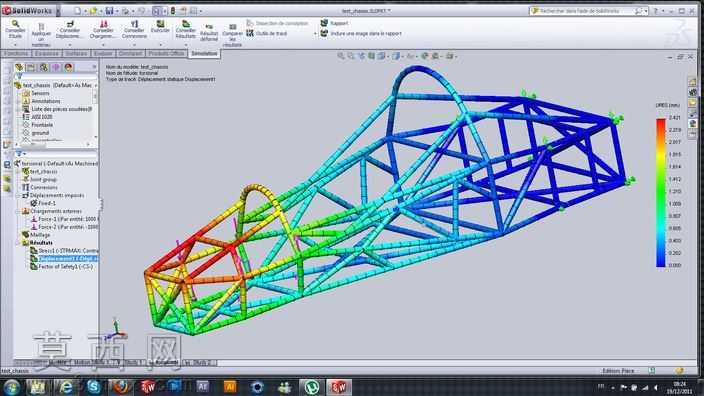Image resolution: width=704 pixels, height=396 pixels.
Task: Select Déplacements imposés node
Action: (x=53, y=195)
